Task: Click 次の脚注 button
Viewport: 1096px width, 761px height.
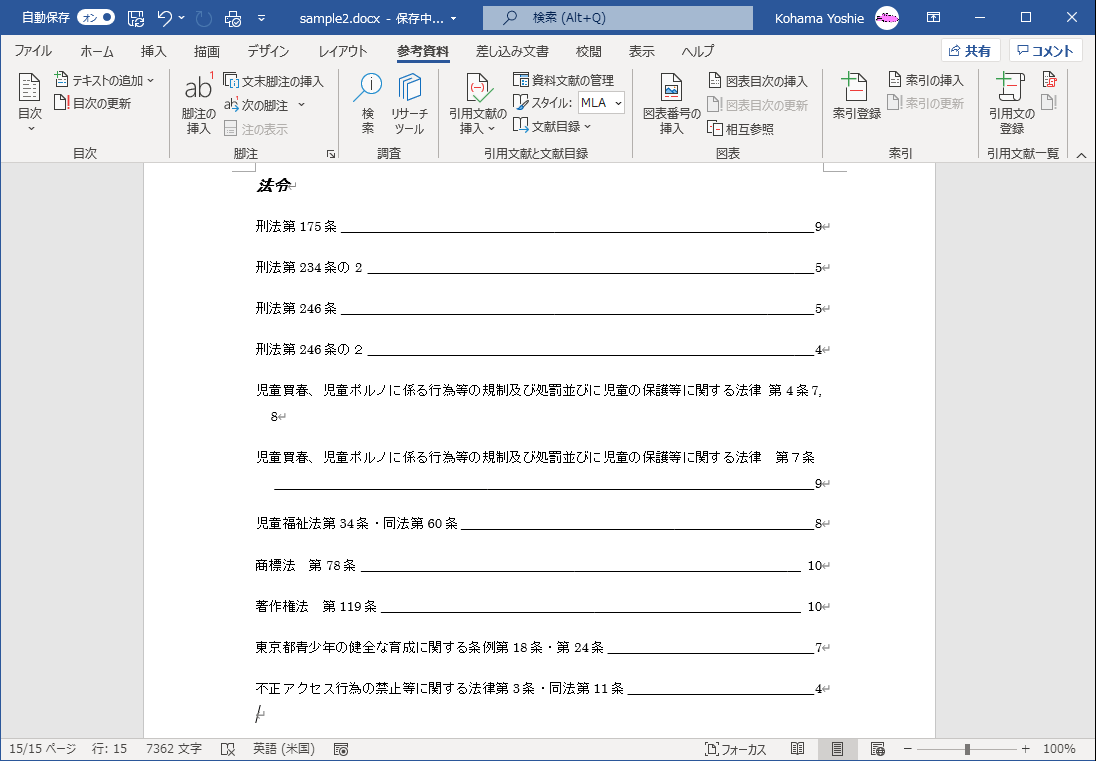Action: tap(256, 105)
